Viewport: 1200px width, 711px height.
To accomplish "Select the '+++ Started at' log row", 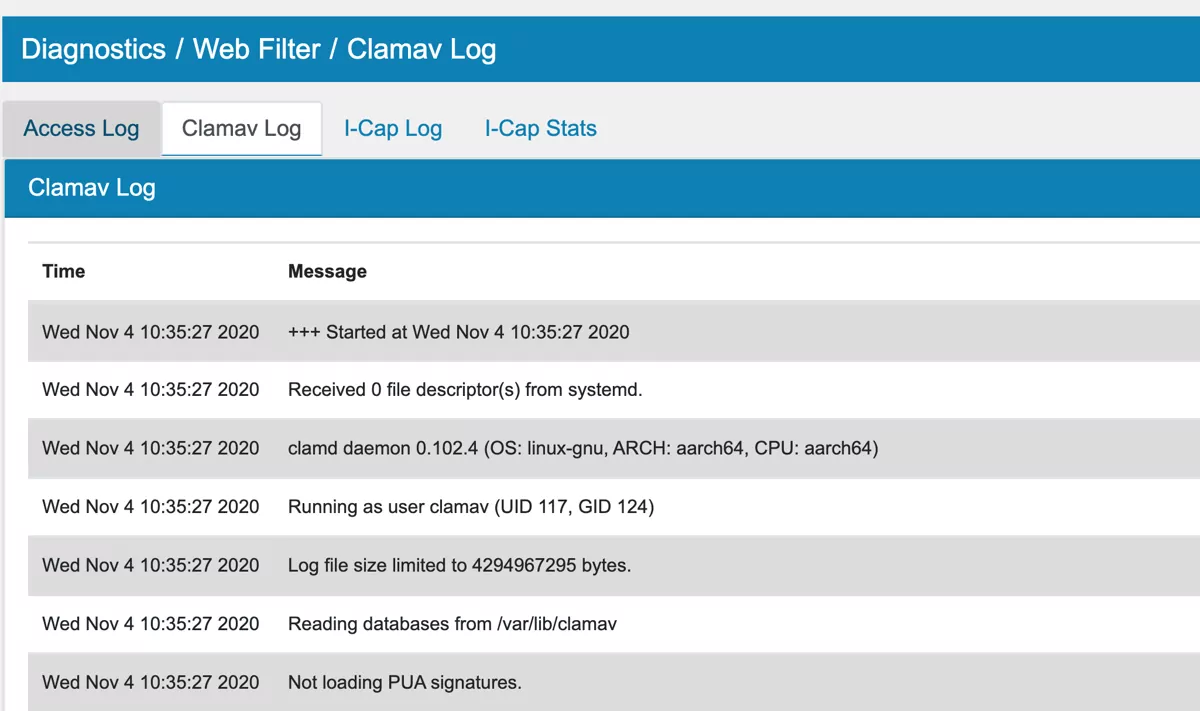I will coord(458,331).
